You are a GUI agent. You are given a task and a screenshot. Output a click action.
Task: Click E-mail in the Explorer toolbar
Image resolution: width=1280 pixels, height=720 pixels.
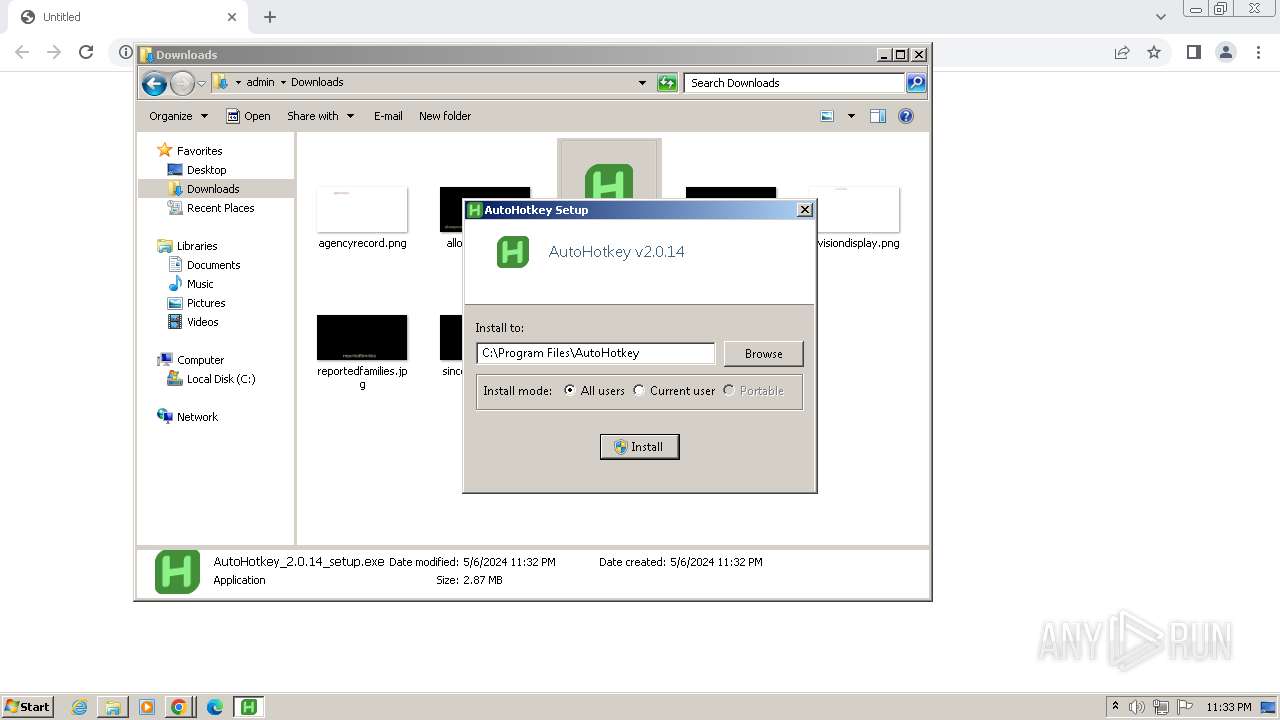click(388, 116)
